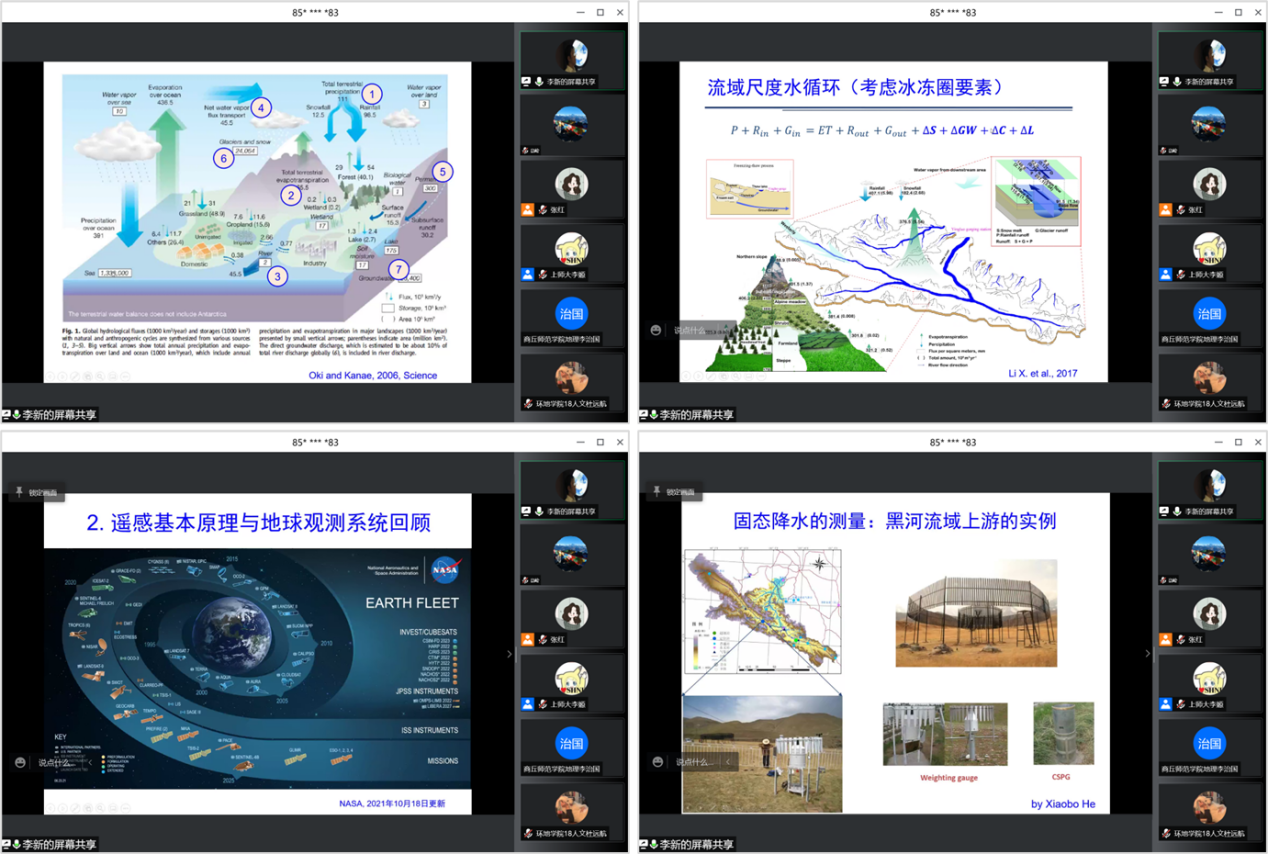Click screen-share icon on 李新 tile, top-right window
This screenshot has width=1268, height=854.
1166,81
